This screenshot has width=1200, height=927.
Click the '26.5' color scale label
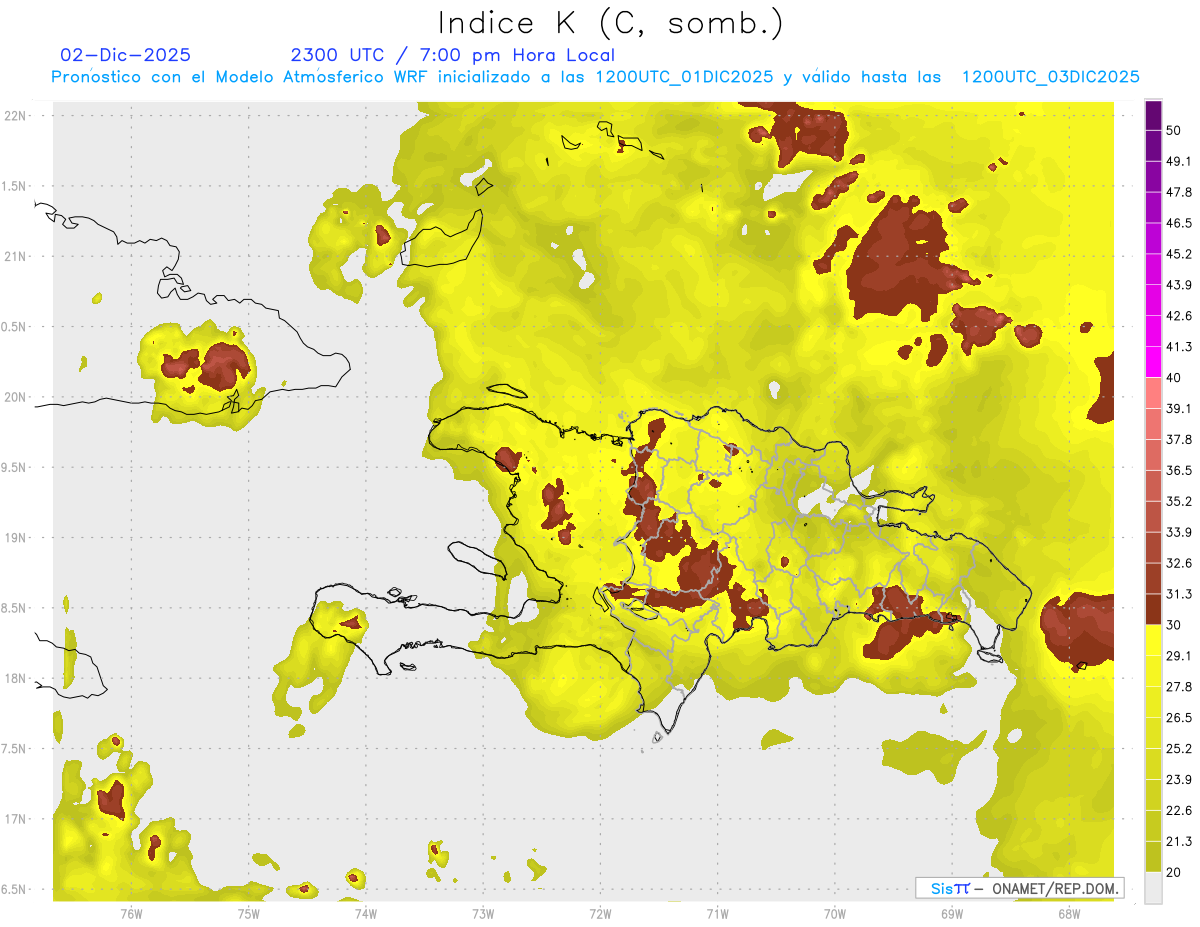click(1179, 718)
